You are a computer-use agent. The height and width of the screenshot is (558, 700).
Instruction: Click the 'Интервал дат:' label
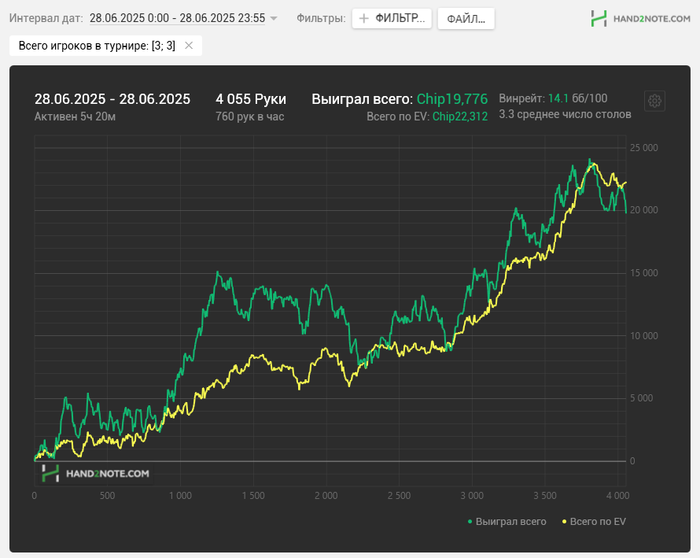(46, 18)
